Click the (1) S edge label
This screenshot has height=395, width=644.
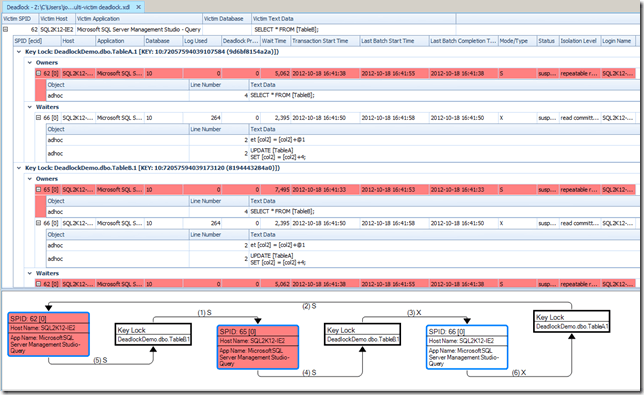coord(205,313)
